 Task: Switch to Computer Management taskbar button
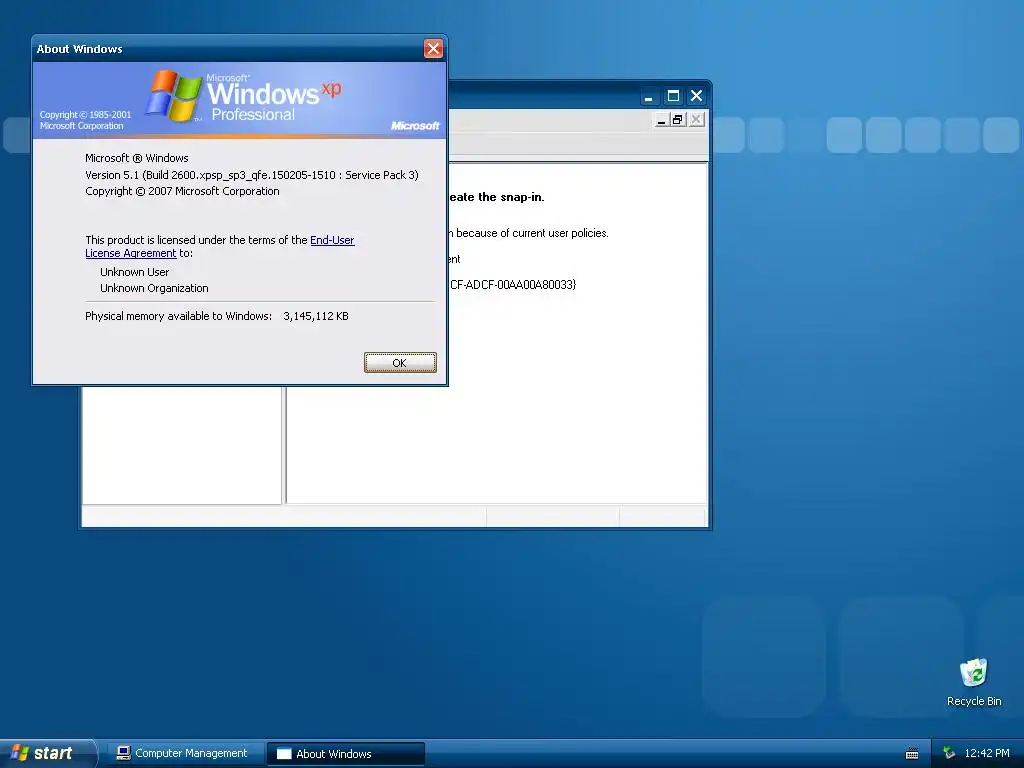coord(183,753)
